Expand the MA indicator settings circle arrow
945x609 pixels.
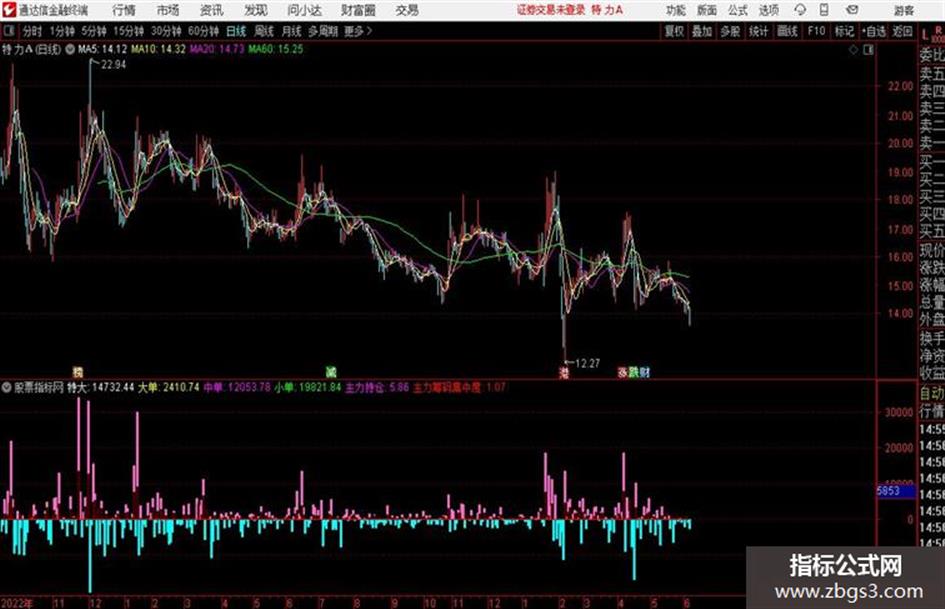69,49
